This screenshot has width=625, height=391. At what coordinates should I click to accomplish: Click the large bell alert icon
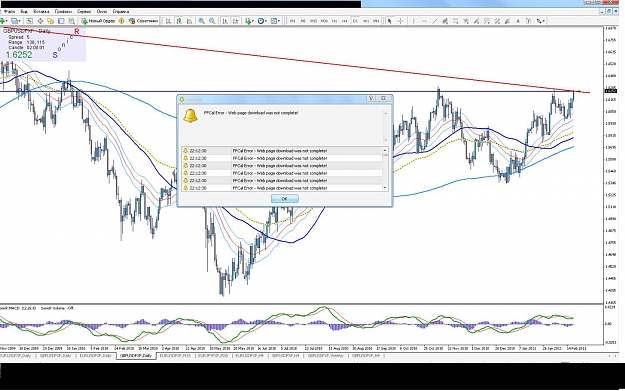tap(190, 116)
